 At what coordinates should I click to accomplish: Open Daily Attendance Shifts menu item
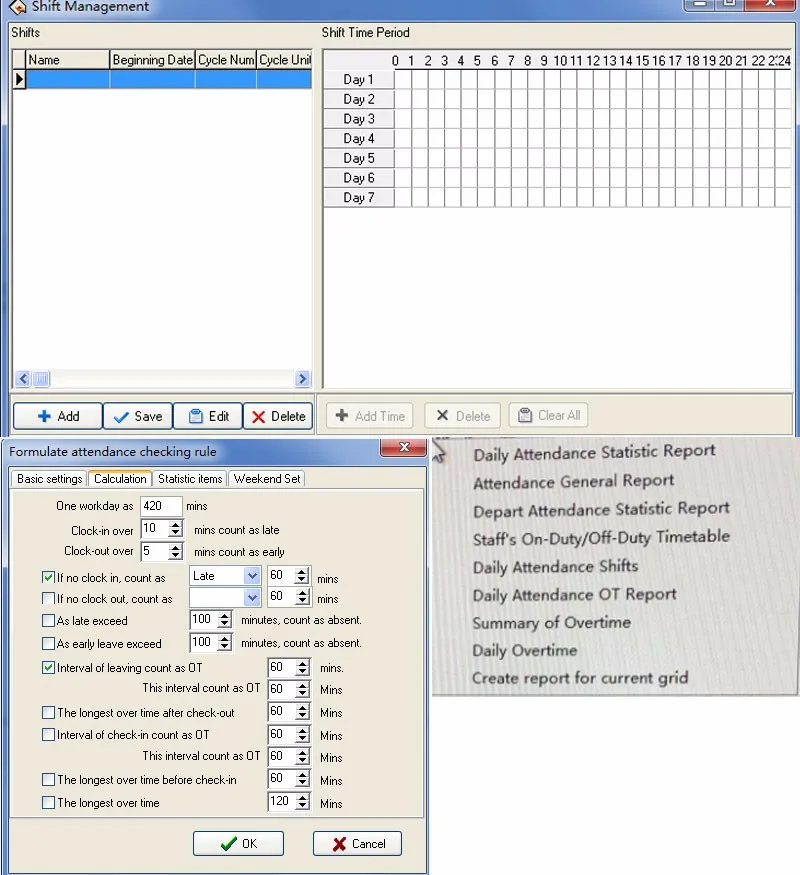coord(555,566)
